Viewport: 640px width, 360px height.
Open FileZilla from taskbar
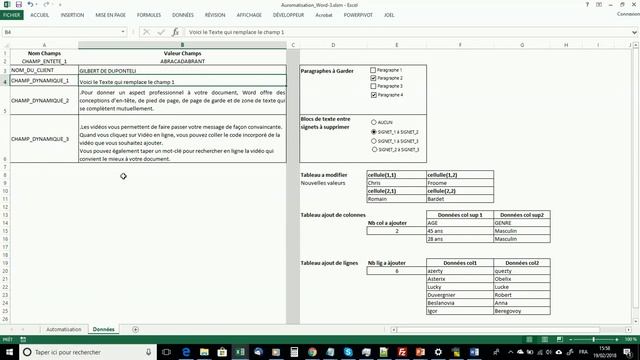pyautogui.click(x=402, y=352)
